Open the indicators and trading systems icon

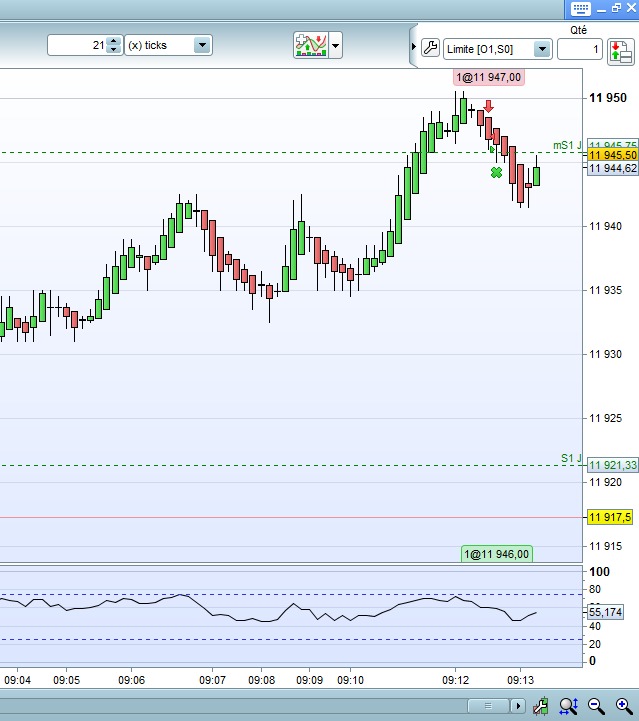click(x=311, y=45)
